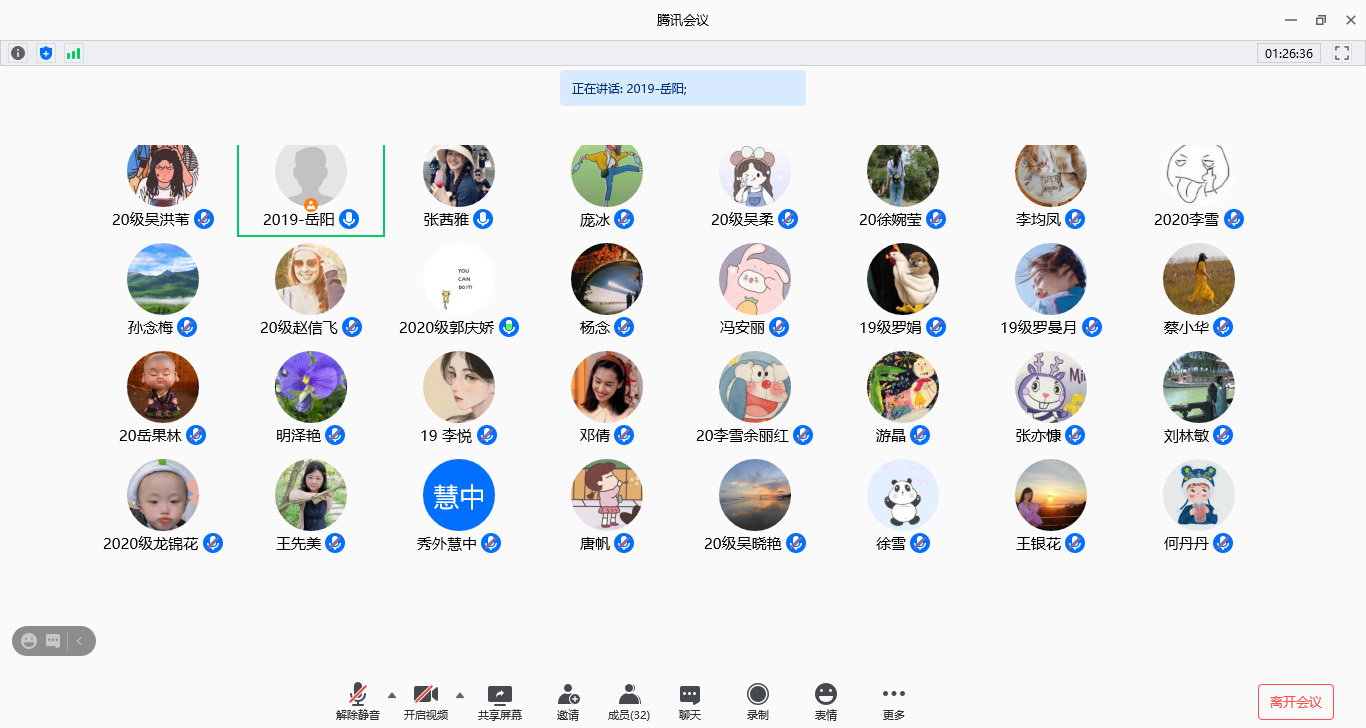Collapse the floating emoji bar arrow

coord(80,641)
